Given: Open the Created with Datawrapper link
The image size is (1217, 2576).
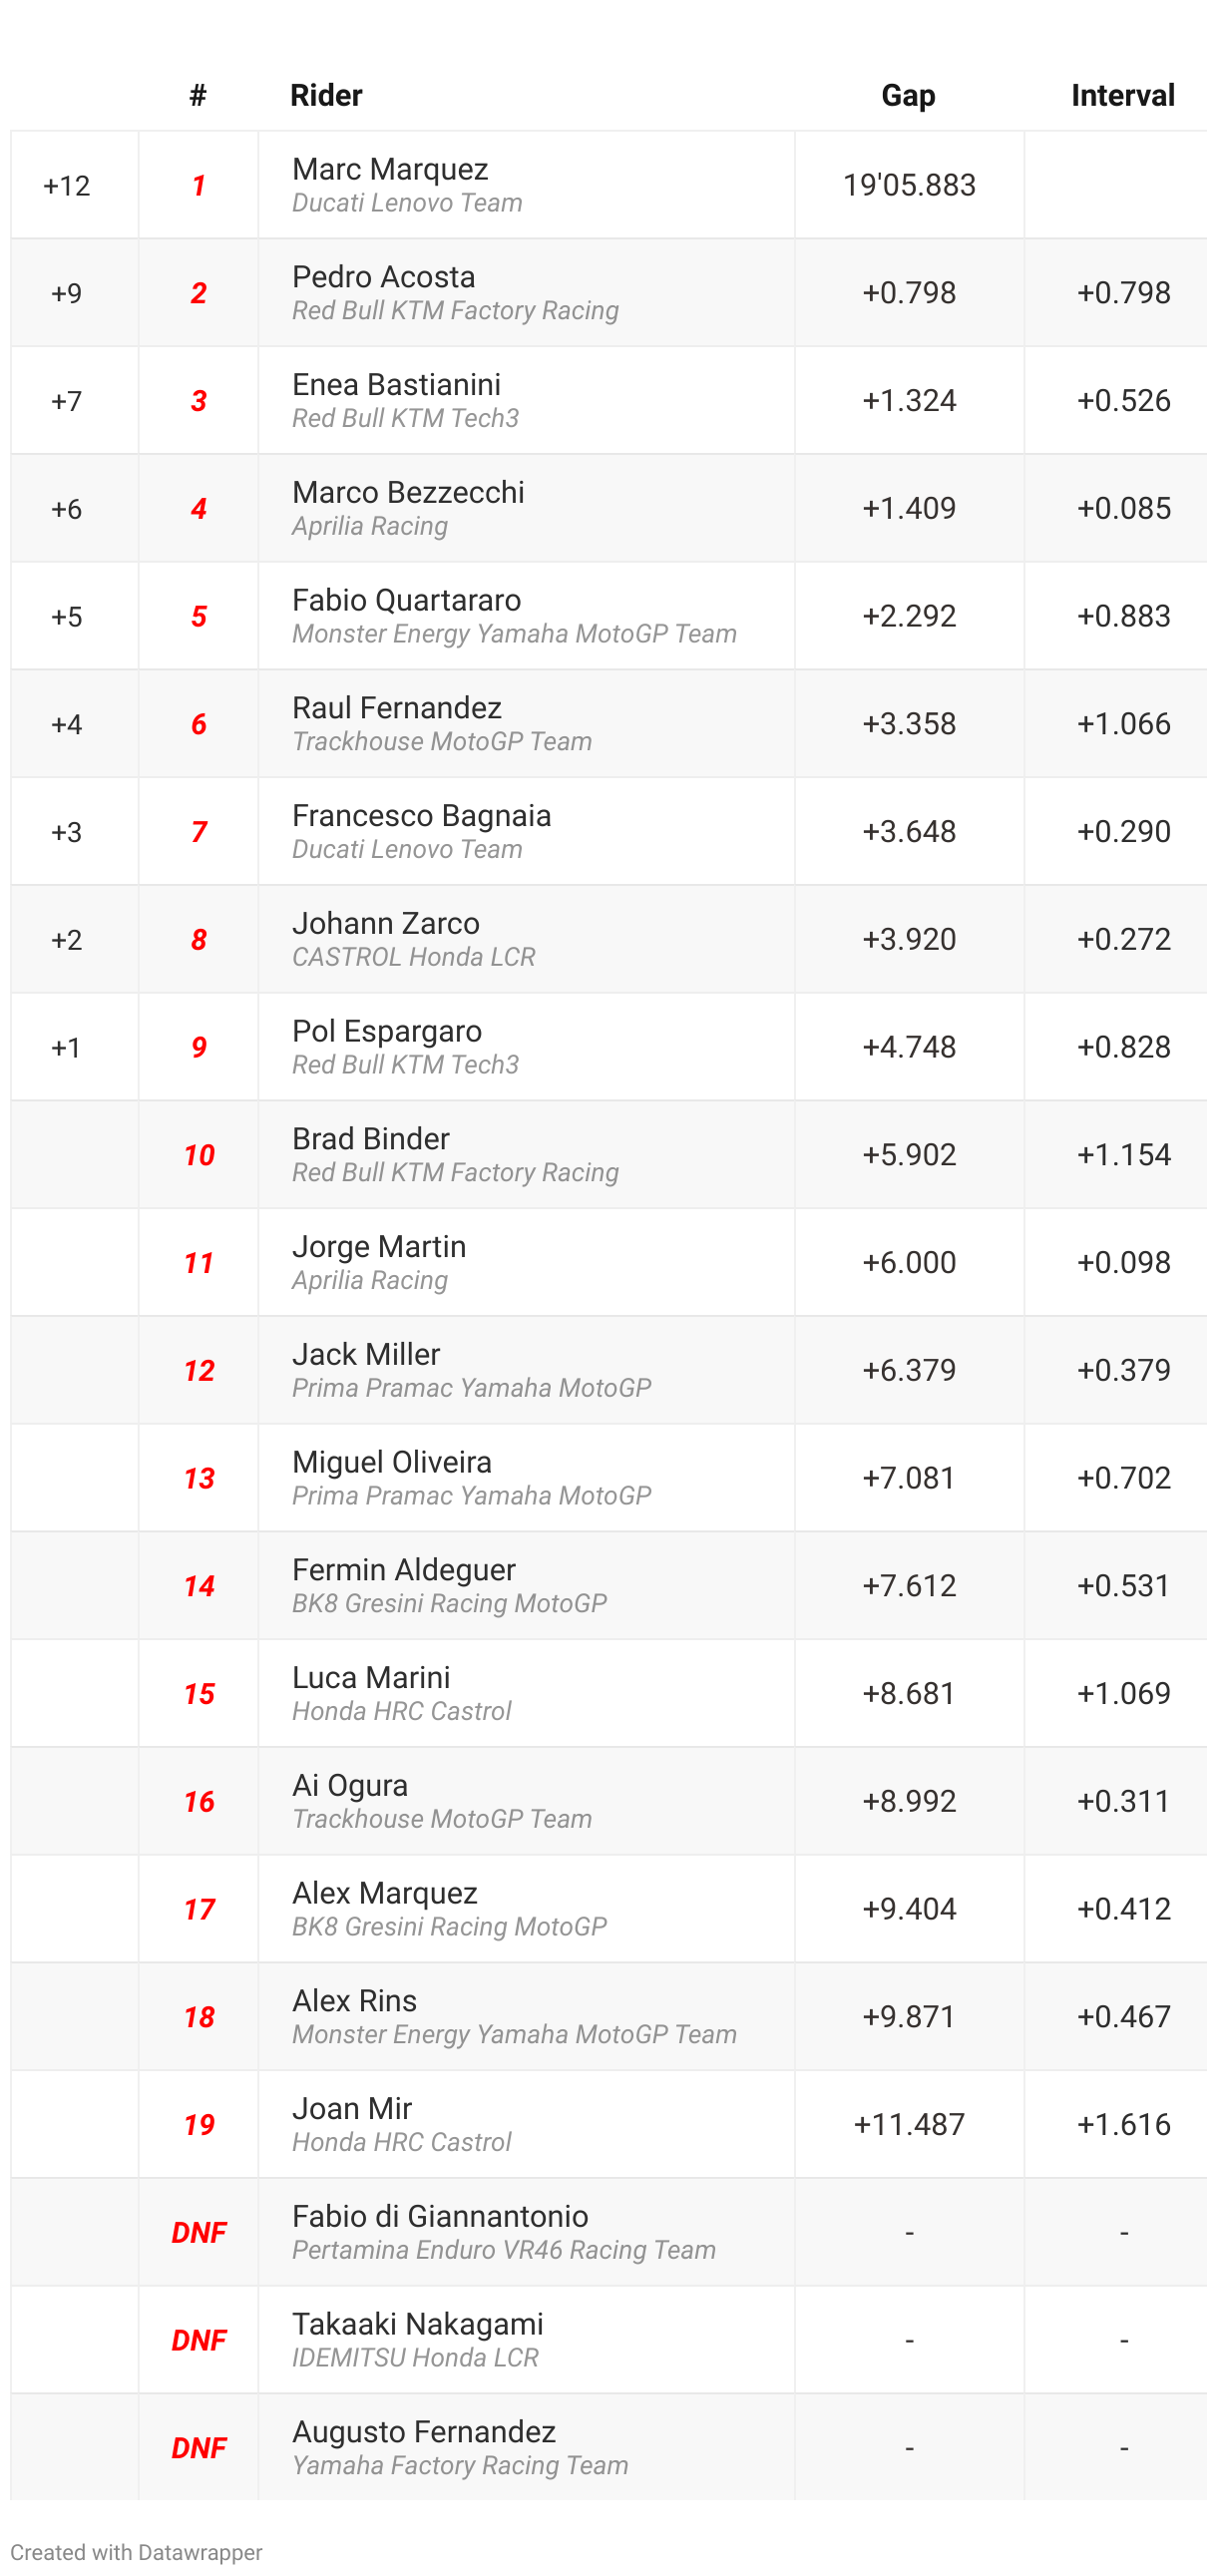Looking at the screenshot, I should [136, 2551].
